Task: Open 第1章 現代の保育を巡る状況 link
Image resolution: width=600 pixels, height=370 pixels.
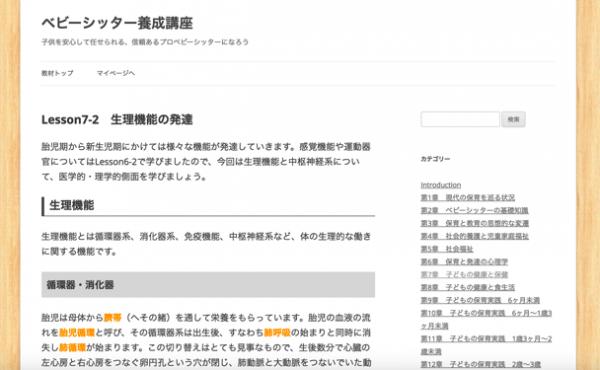Action: point(468,198)
